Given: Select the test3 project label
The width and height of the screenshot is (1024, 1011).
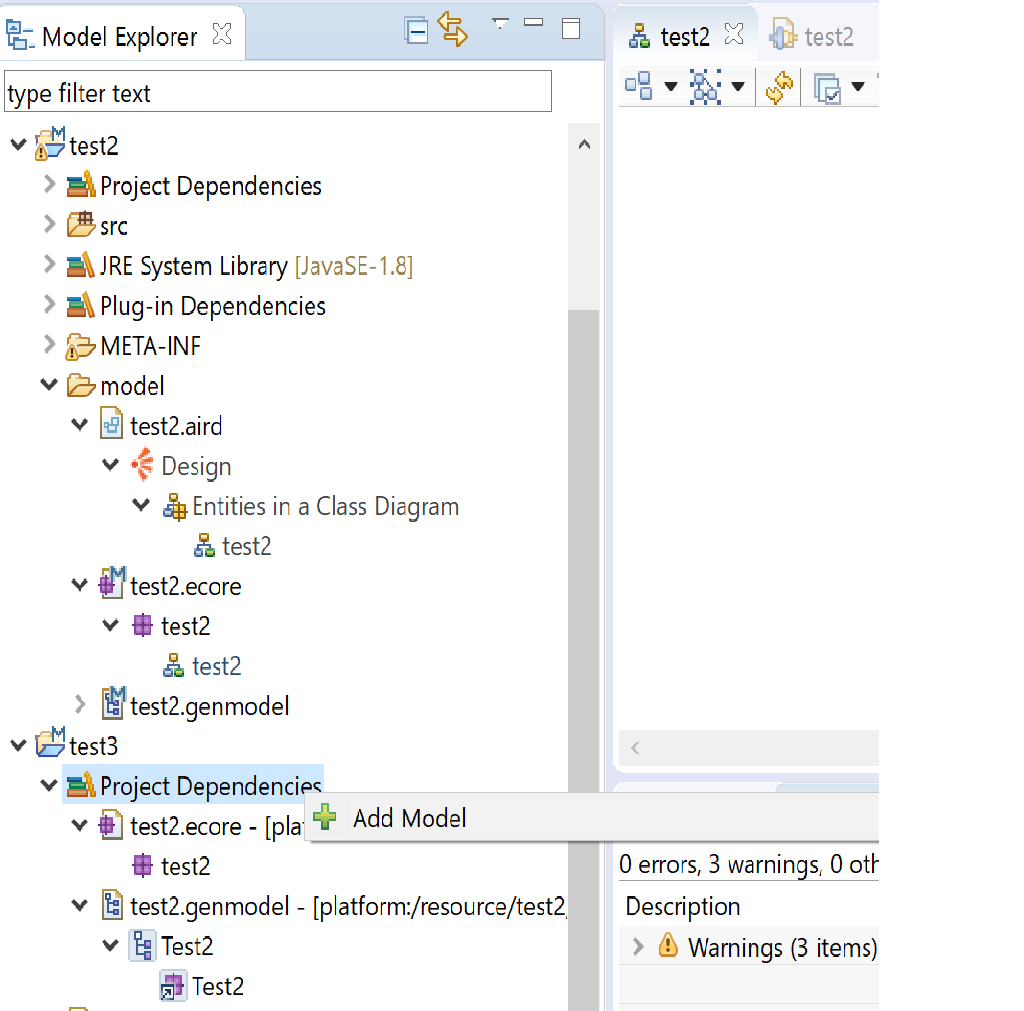Looking at the screenshot, I should tap(93, 746).
